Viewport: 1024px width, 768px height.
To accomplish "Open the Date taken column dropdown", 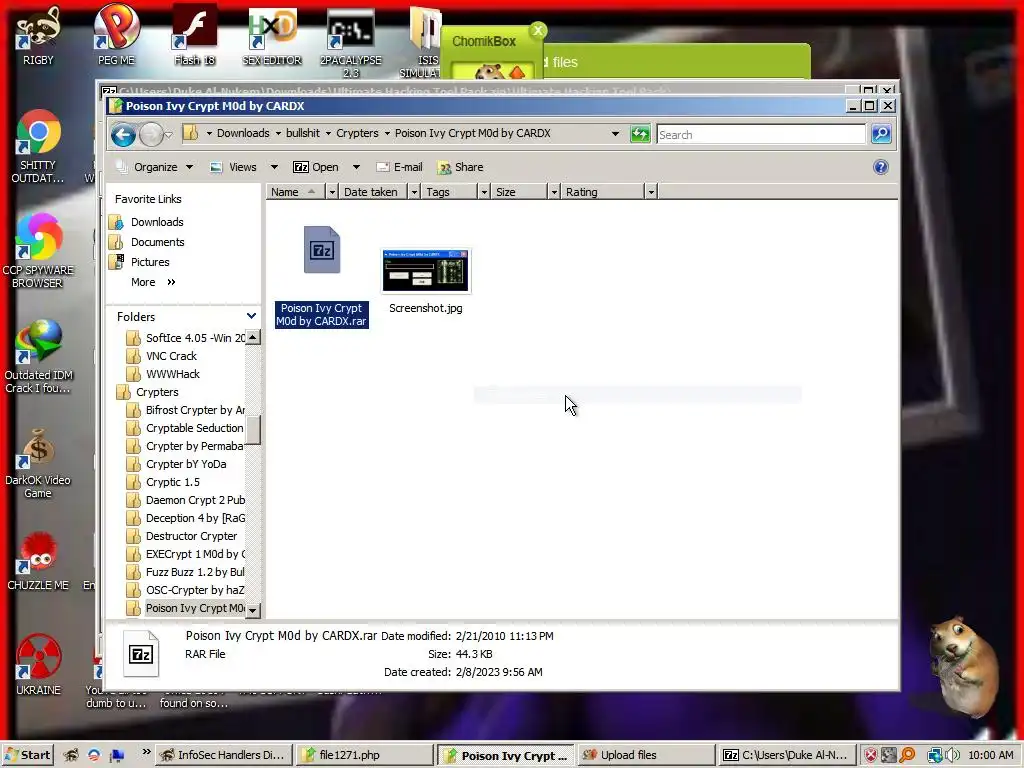I will pyautogui.click(x=414, y=192).
